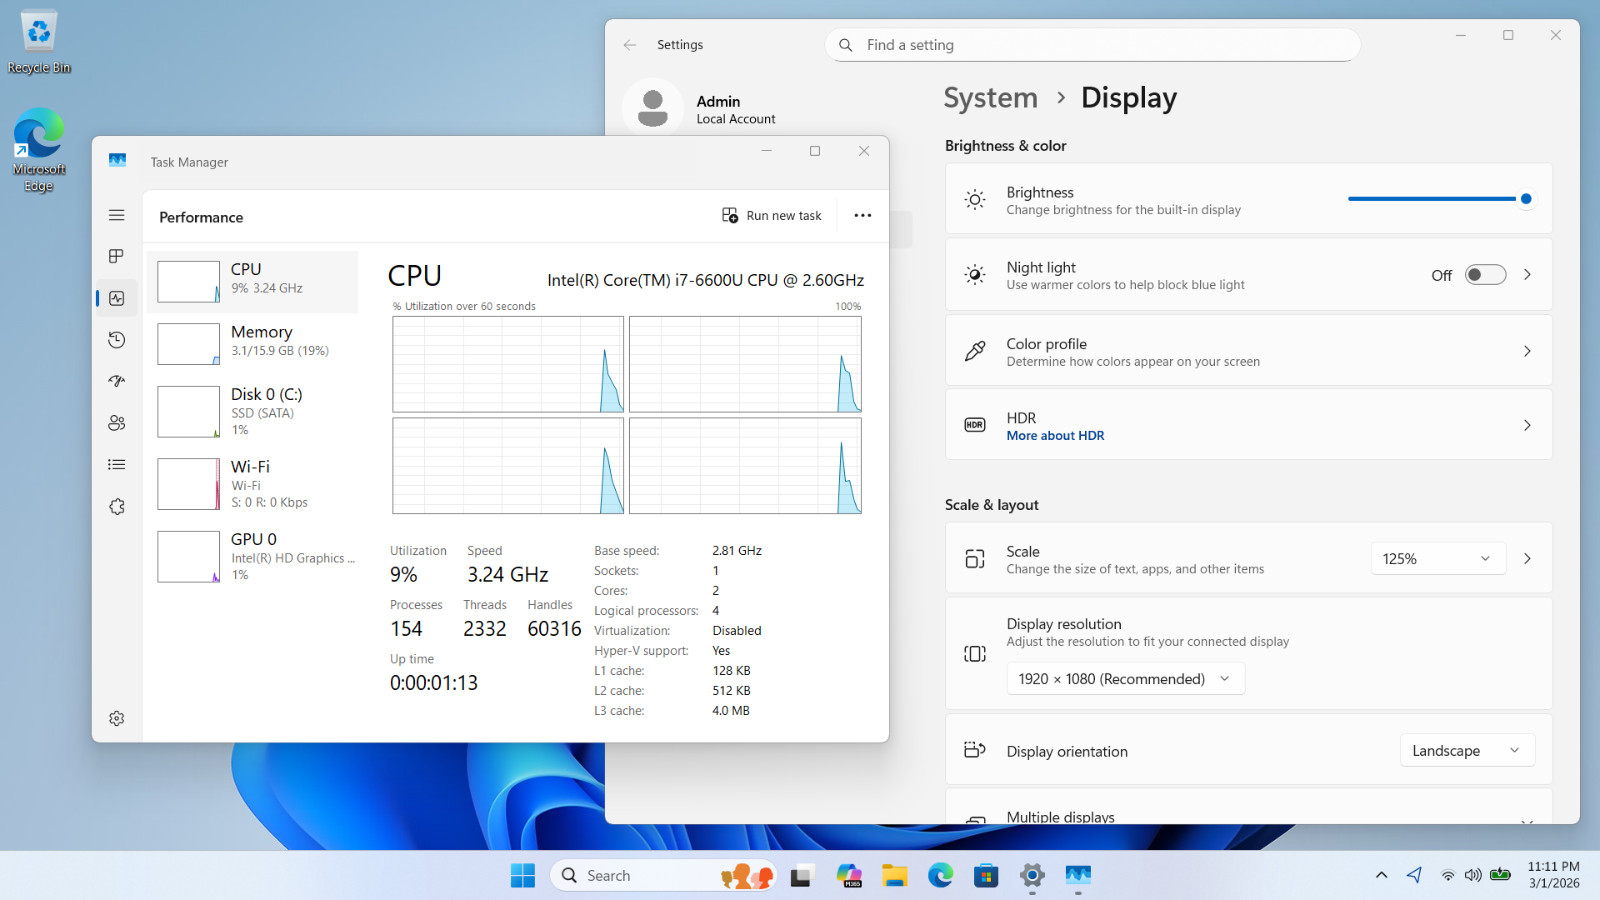Open Color profile settings

(x=1248, y=351)
